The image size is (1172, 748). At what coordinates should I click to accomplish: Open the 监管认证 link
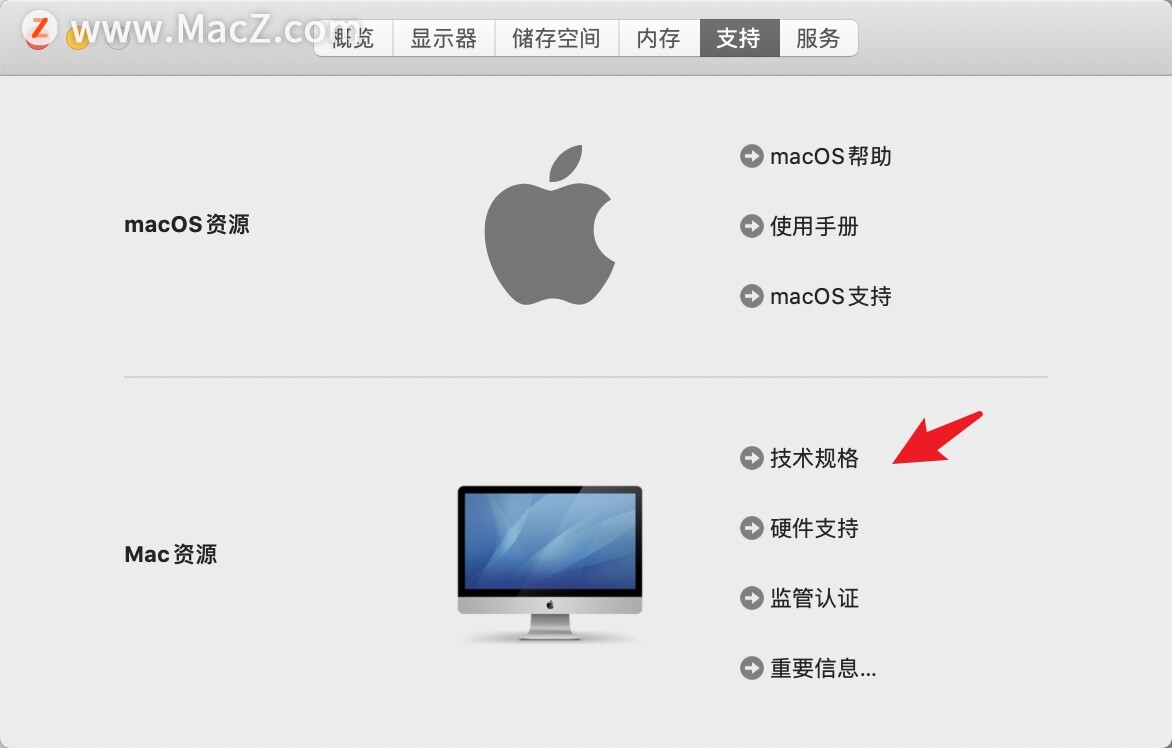(x=814, y=598)
